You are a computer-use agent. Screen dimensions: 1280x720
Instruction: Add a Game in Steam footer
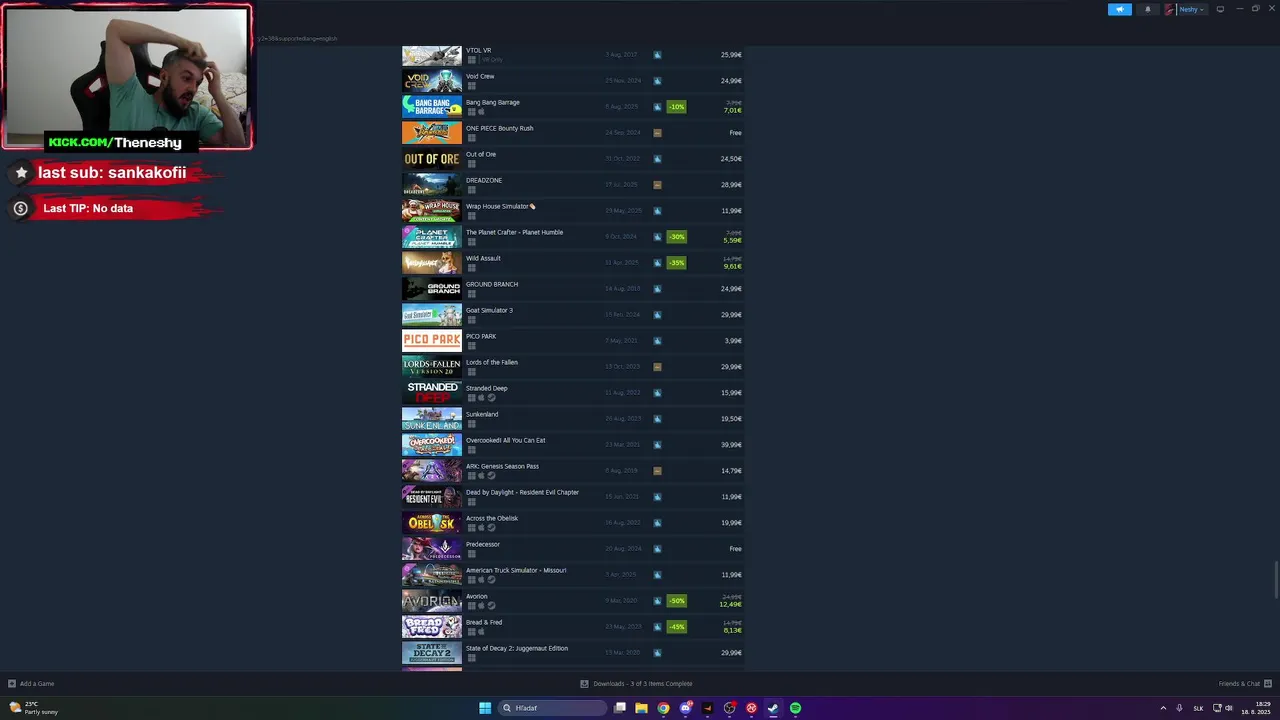coord(31,684)
